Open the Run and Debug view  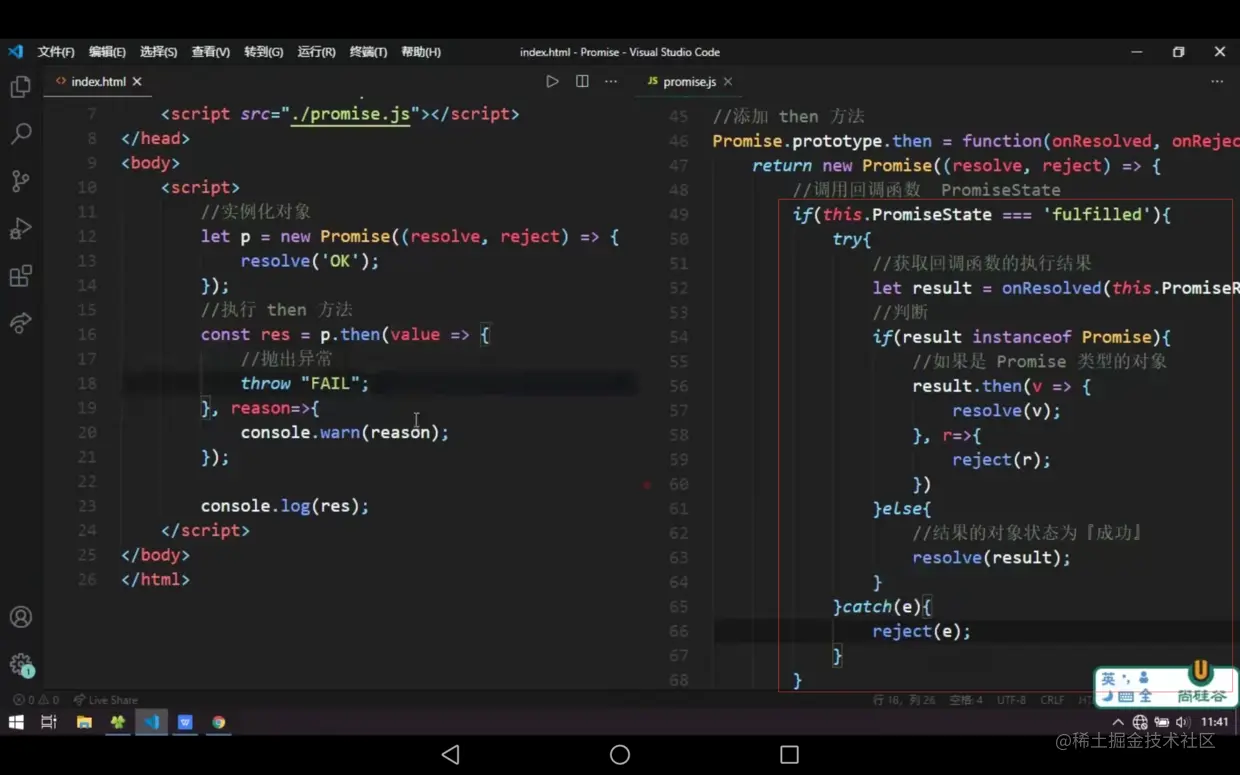click(x=20, y=228)
